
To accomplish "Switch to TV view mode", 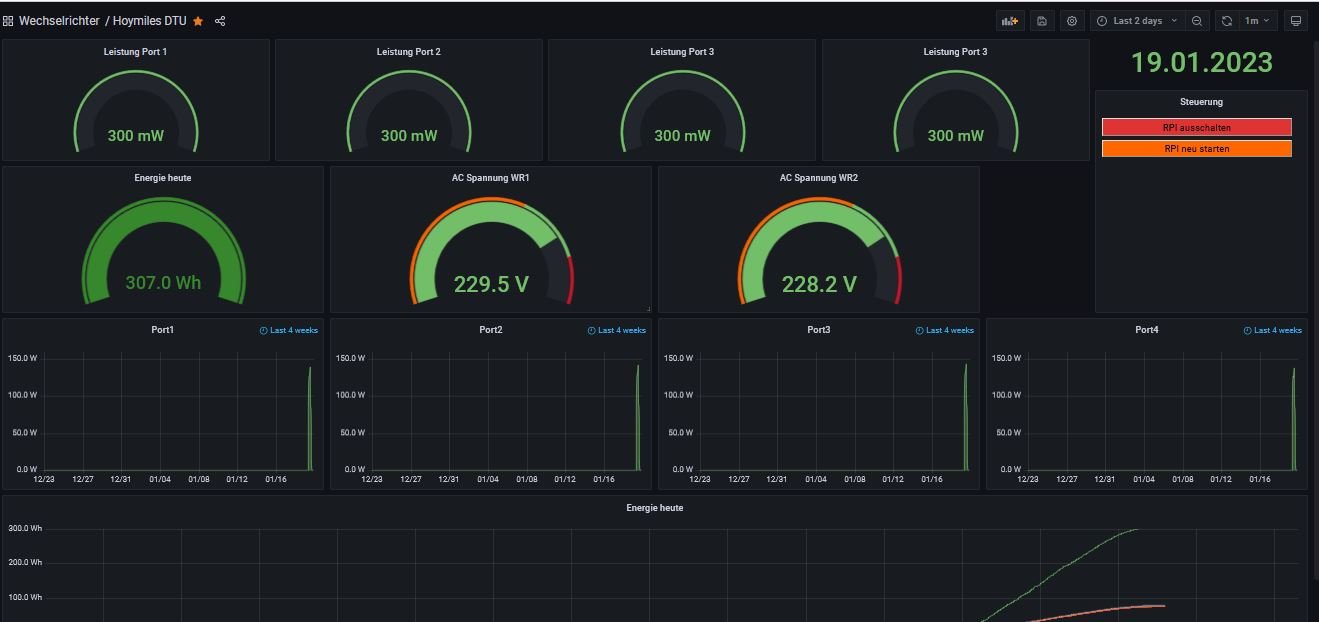I will pyautogui.click(x=1296, y=21).
